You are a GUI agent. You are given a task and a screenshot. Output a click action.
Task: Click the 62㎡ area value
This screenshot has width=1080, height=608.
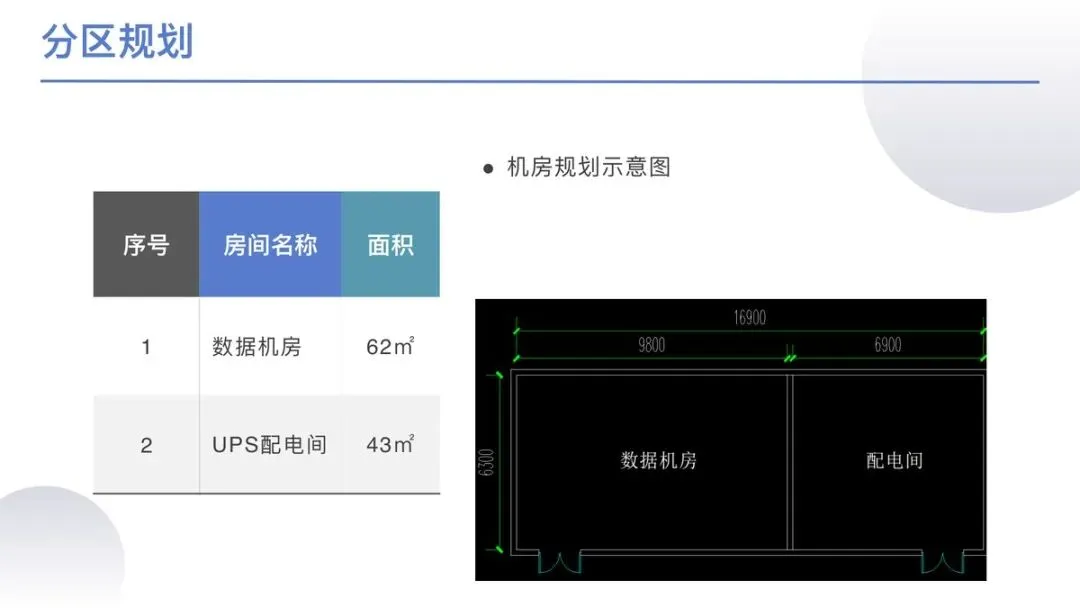(390, 346)
